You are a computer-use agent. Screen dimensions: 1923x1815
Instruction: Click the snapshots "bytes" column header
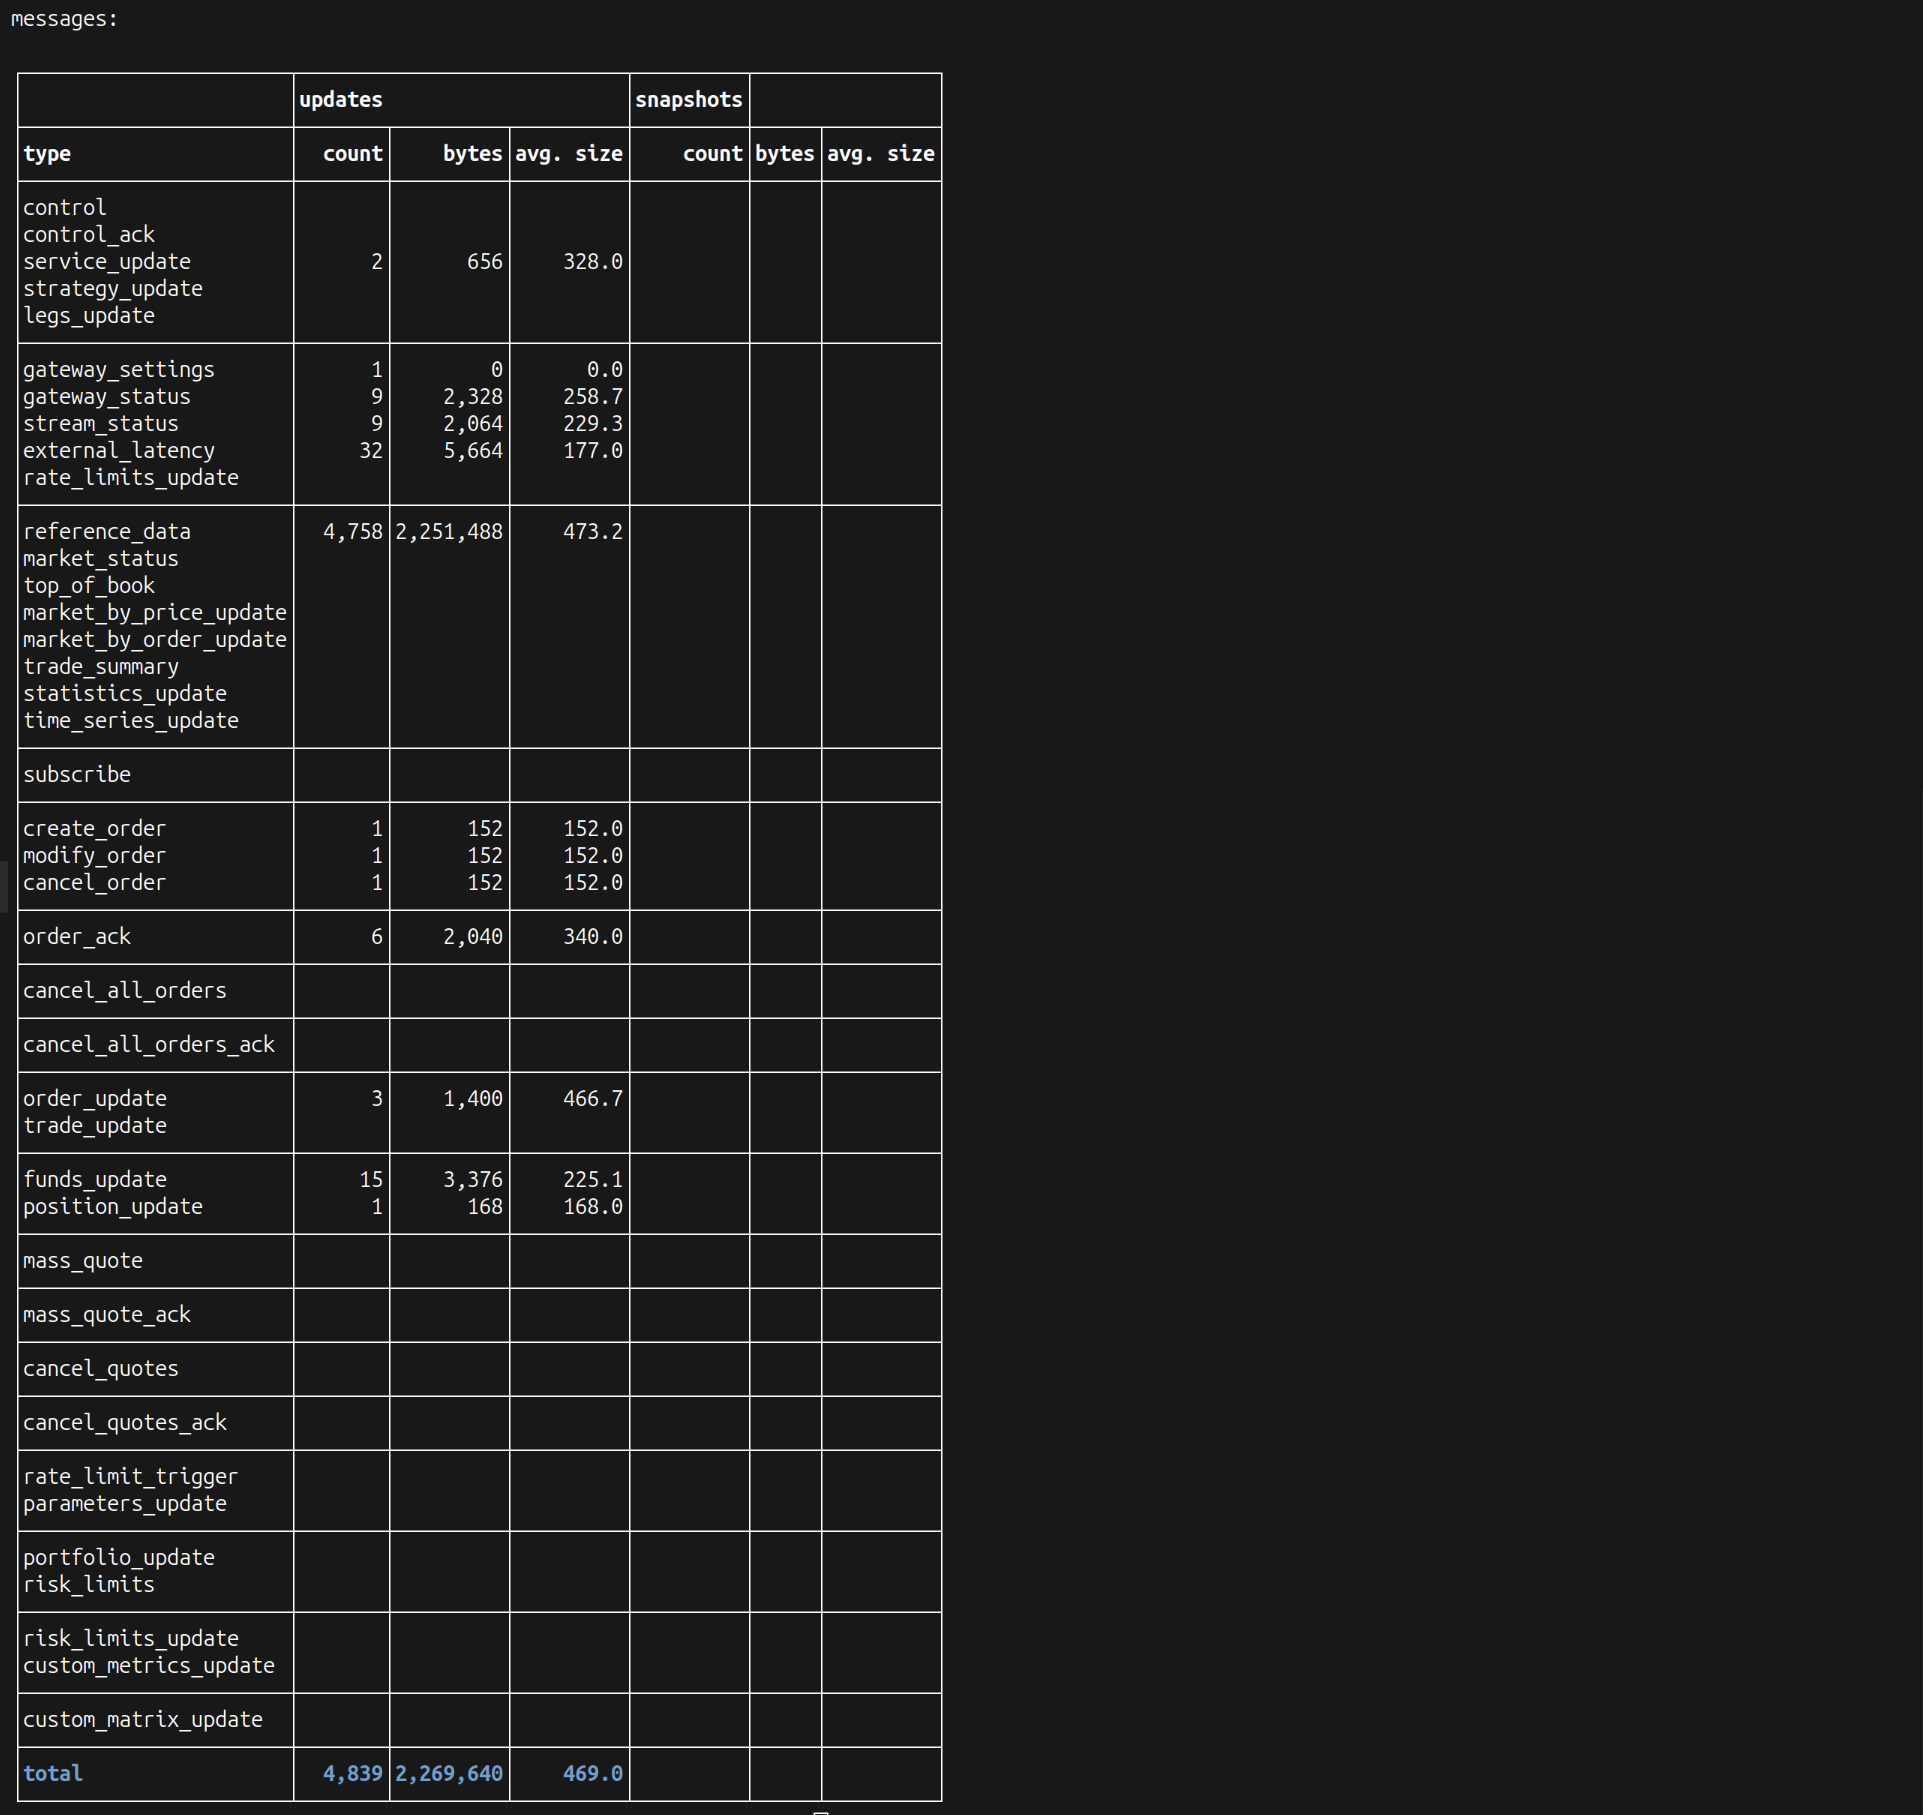[785, 154]
